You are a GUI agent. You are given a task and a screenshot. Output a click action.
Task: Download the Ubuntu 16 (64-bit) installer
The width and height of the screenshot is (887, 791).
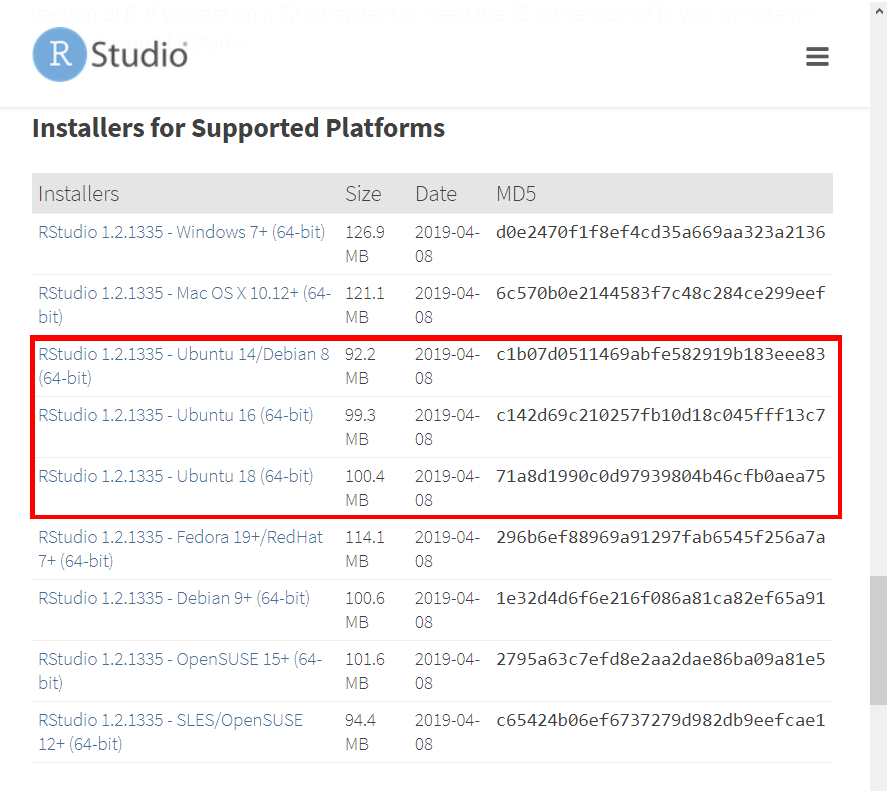tap(175, 415)
